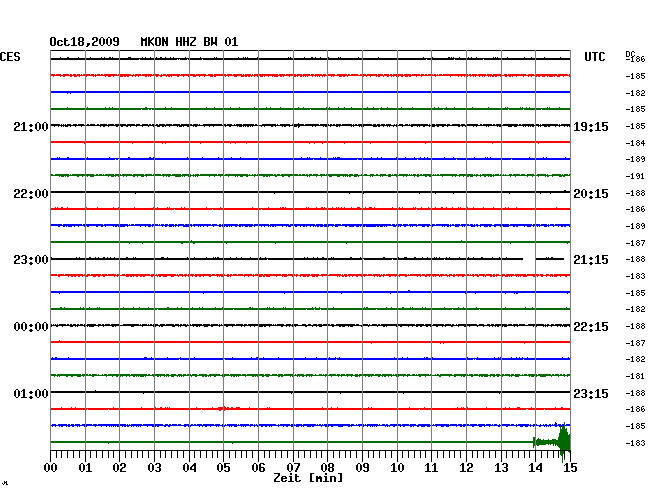Click the UTC time zone label

594,57
